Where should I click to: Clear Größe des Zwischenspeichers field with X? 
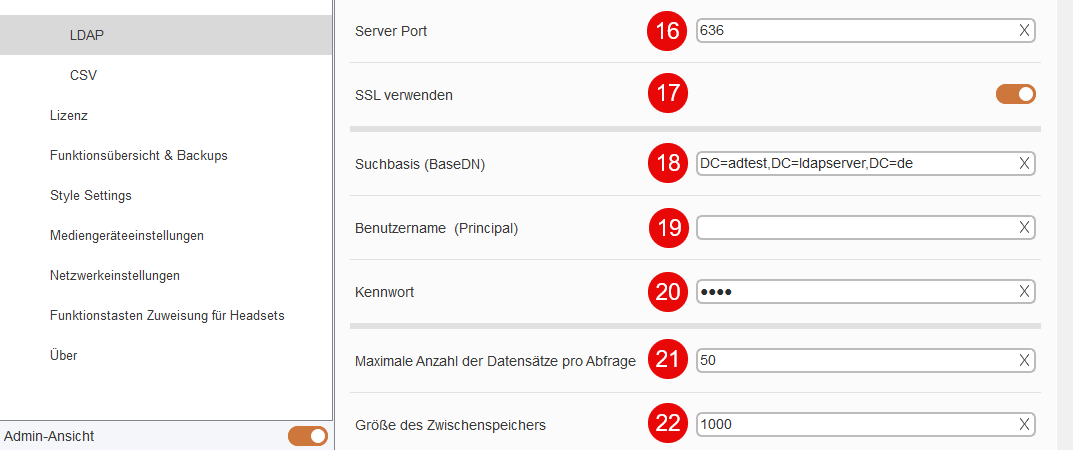(1024, 424)
